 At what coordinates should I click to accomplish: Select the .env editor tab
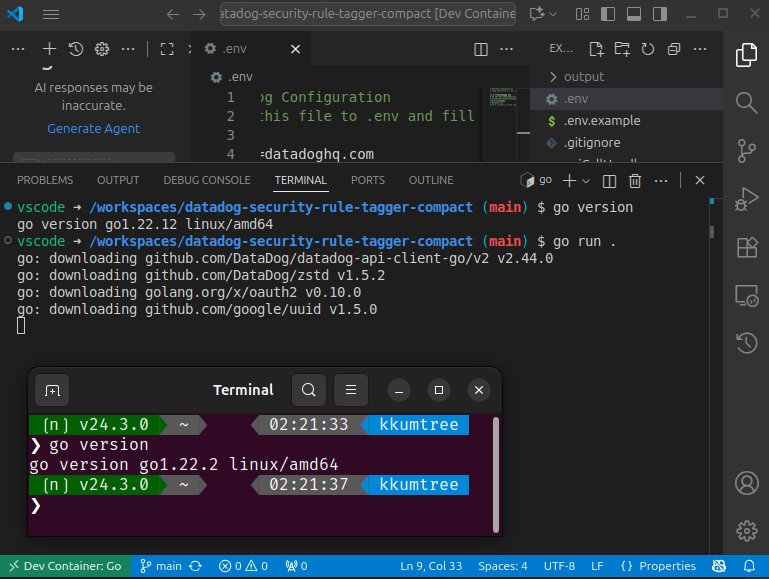click(x=251, y=49)
